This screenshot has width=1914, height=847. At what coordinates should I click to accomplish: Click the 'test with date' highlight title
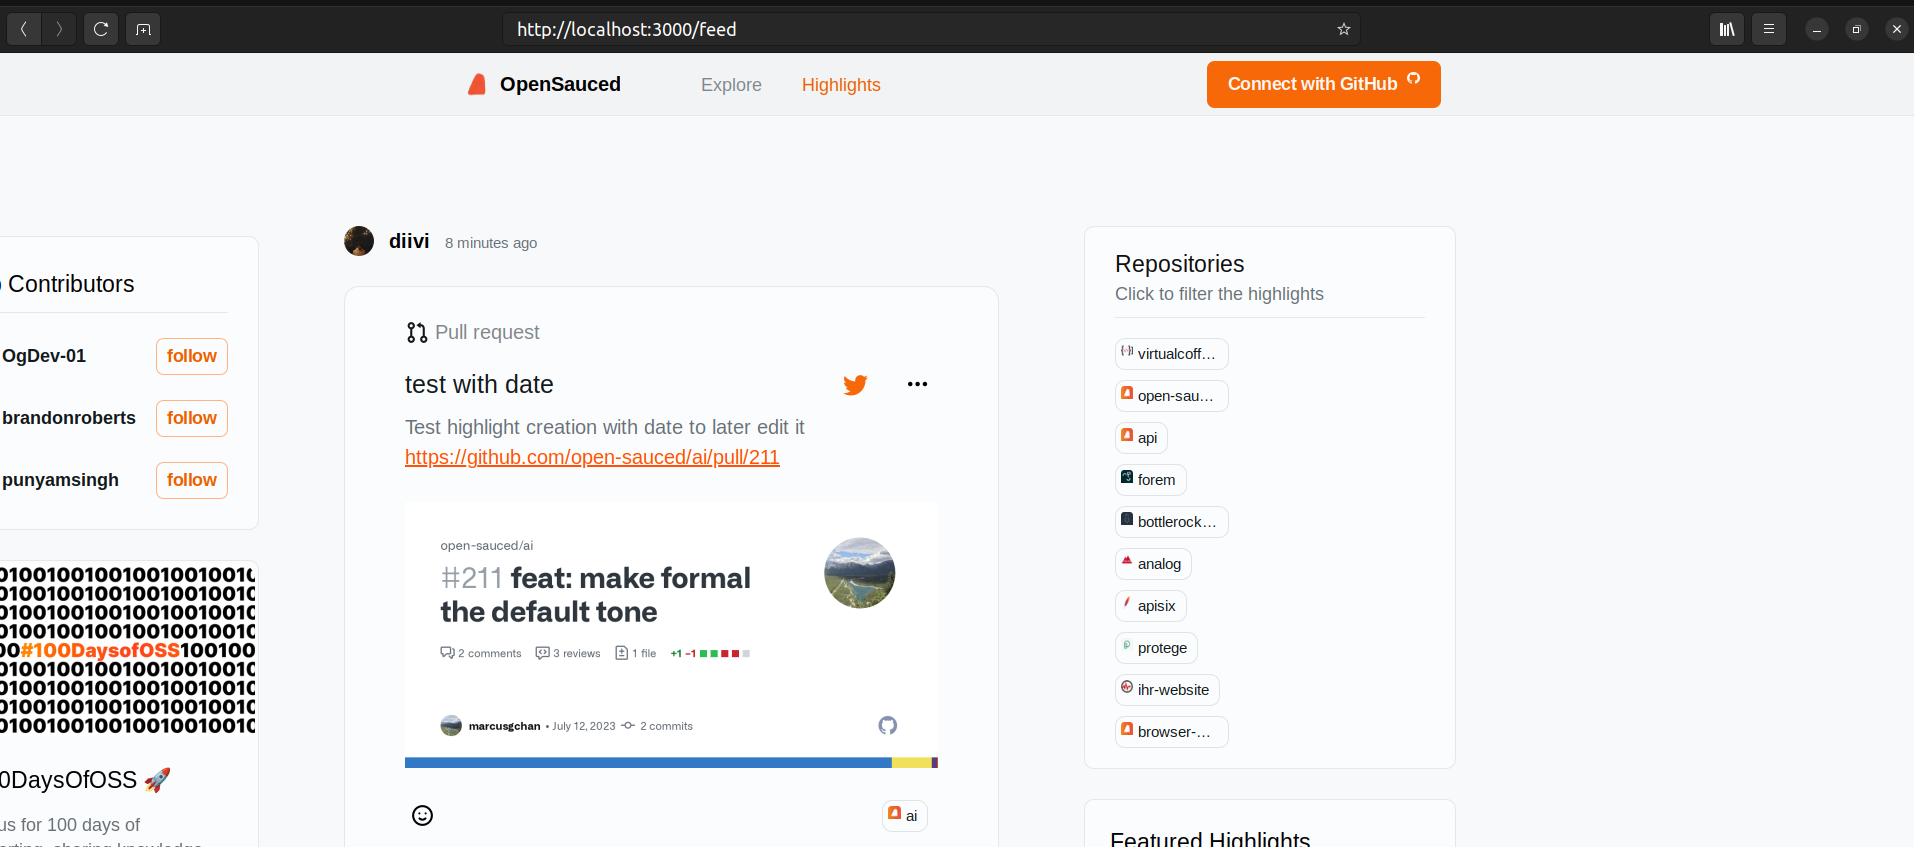pos(479,385)
